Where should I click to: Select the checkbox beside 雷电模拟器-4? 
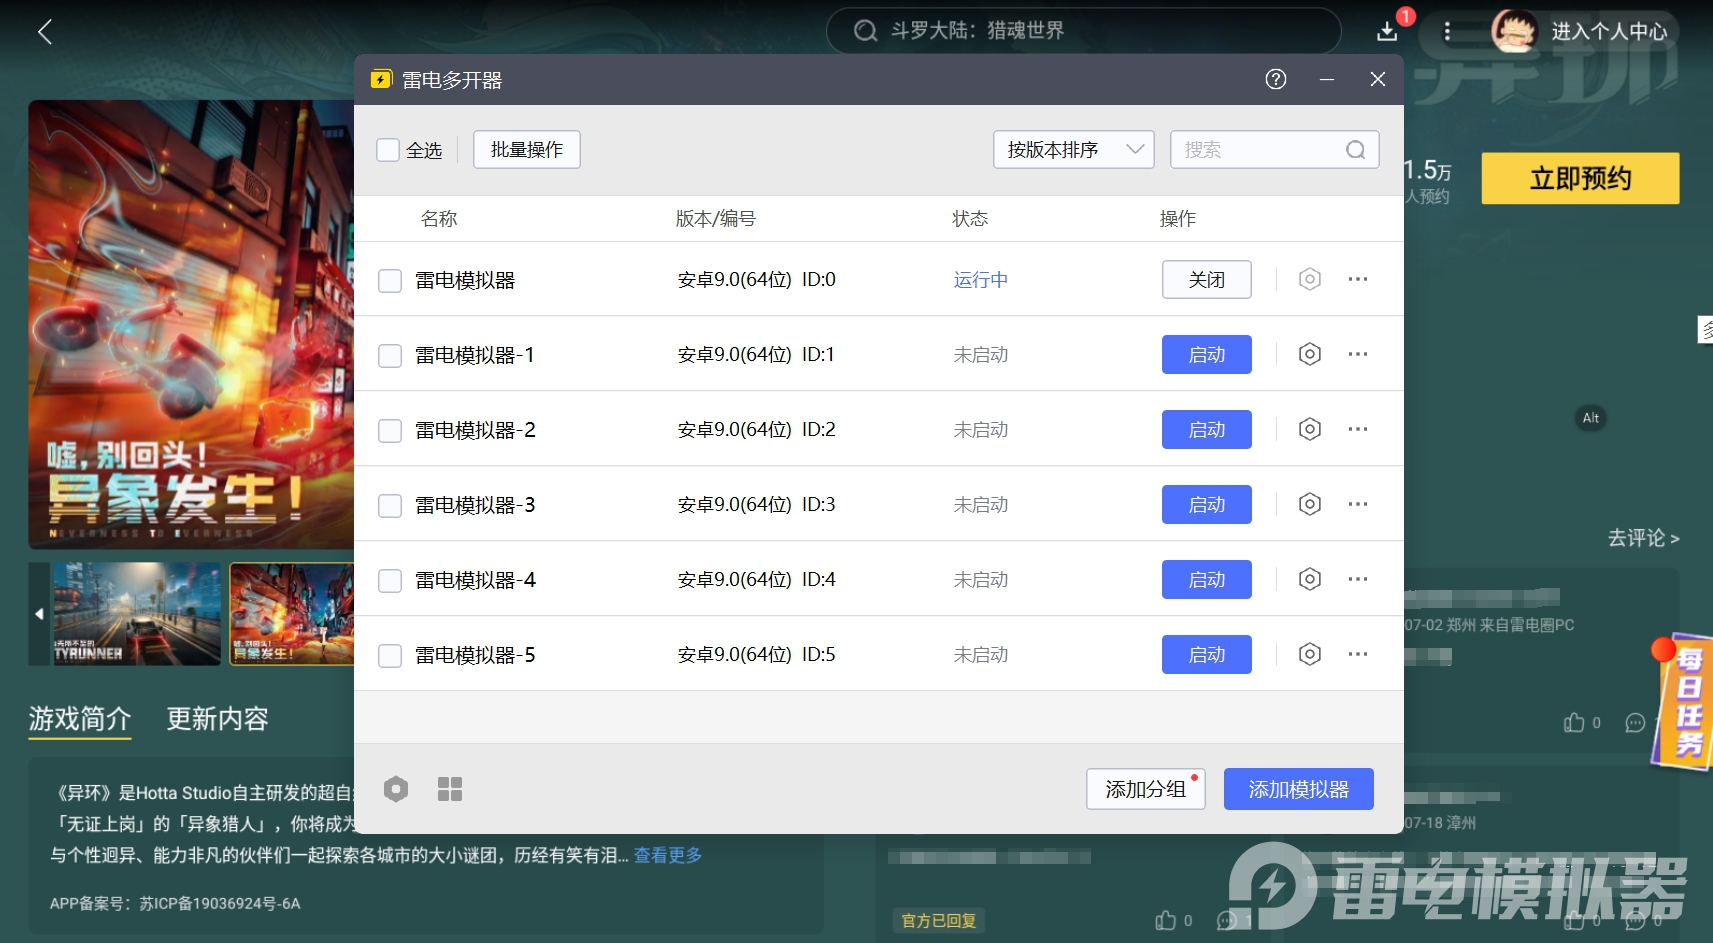(390, 580)
